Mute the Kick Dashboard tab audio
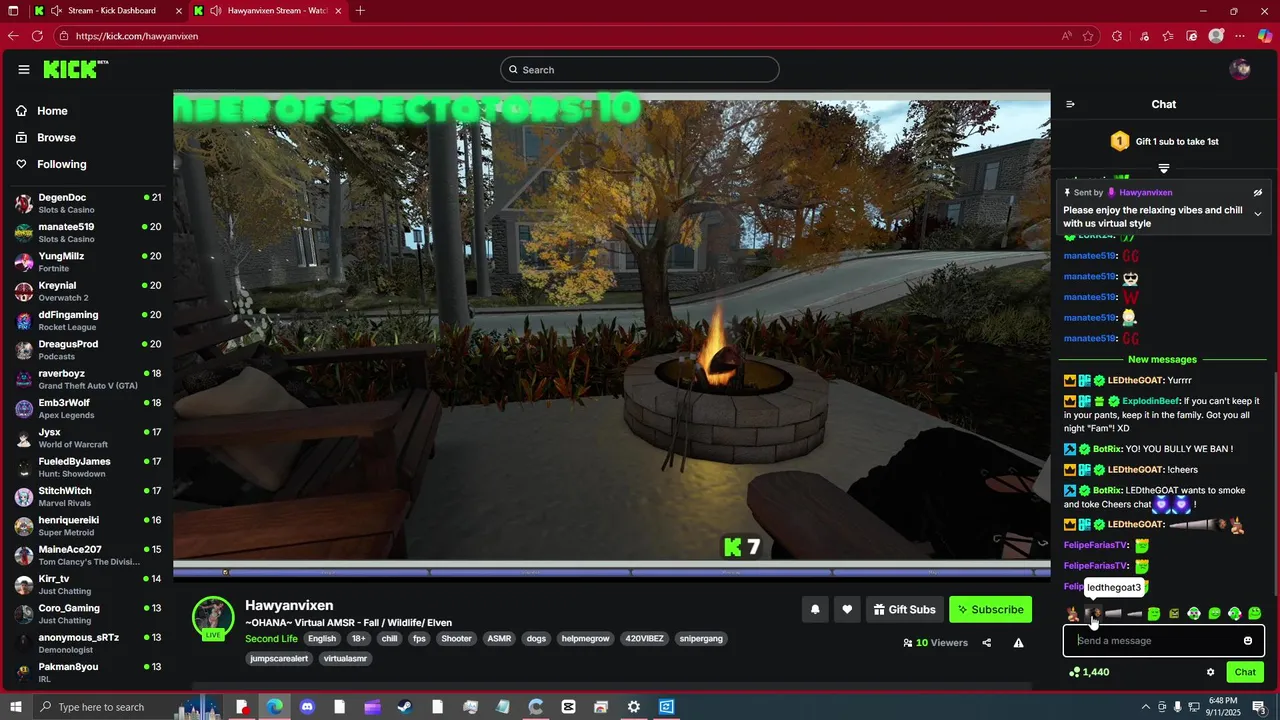 pos(56,11)
